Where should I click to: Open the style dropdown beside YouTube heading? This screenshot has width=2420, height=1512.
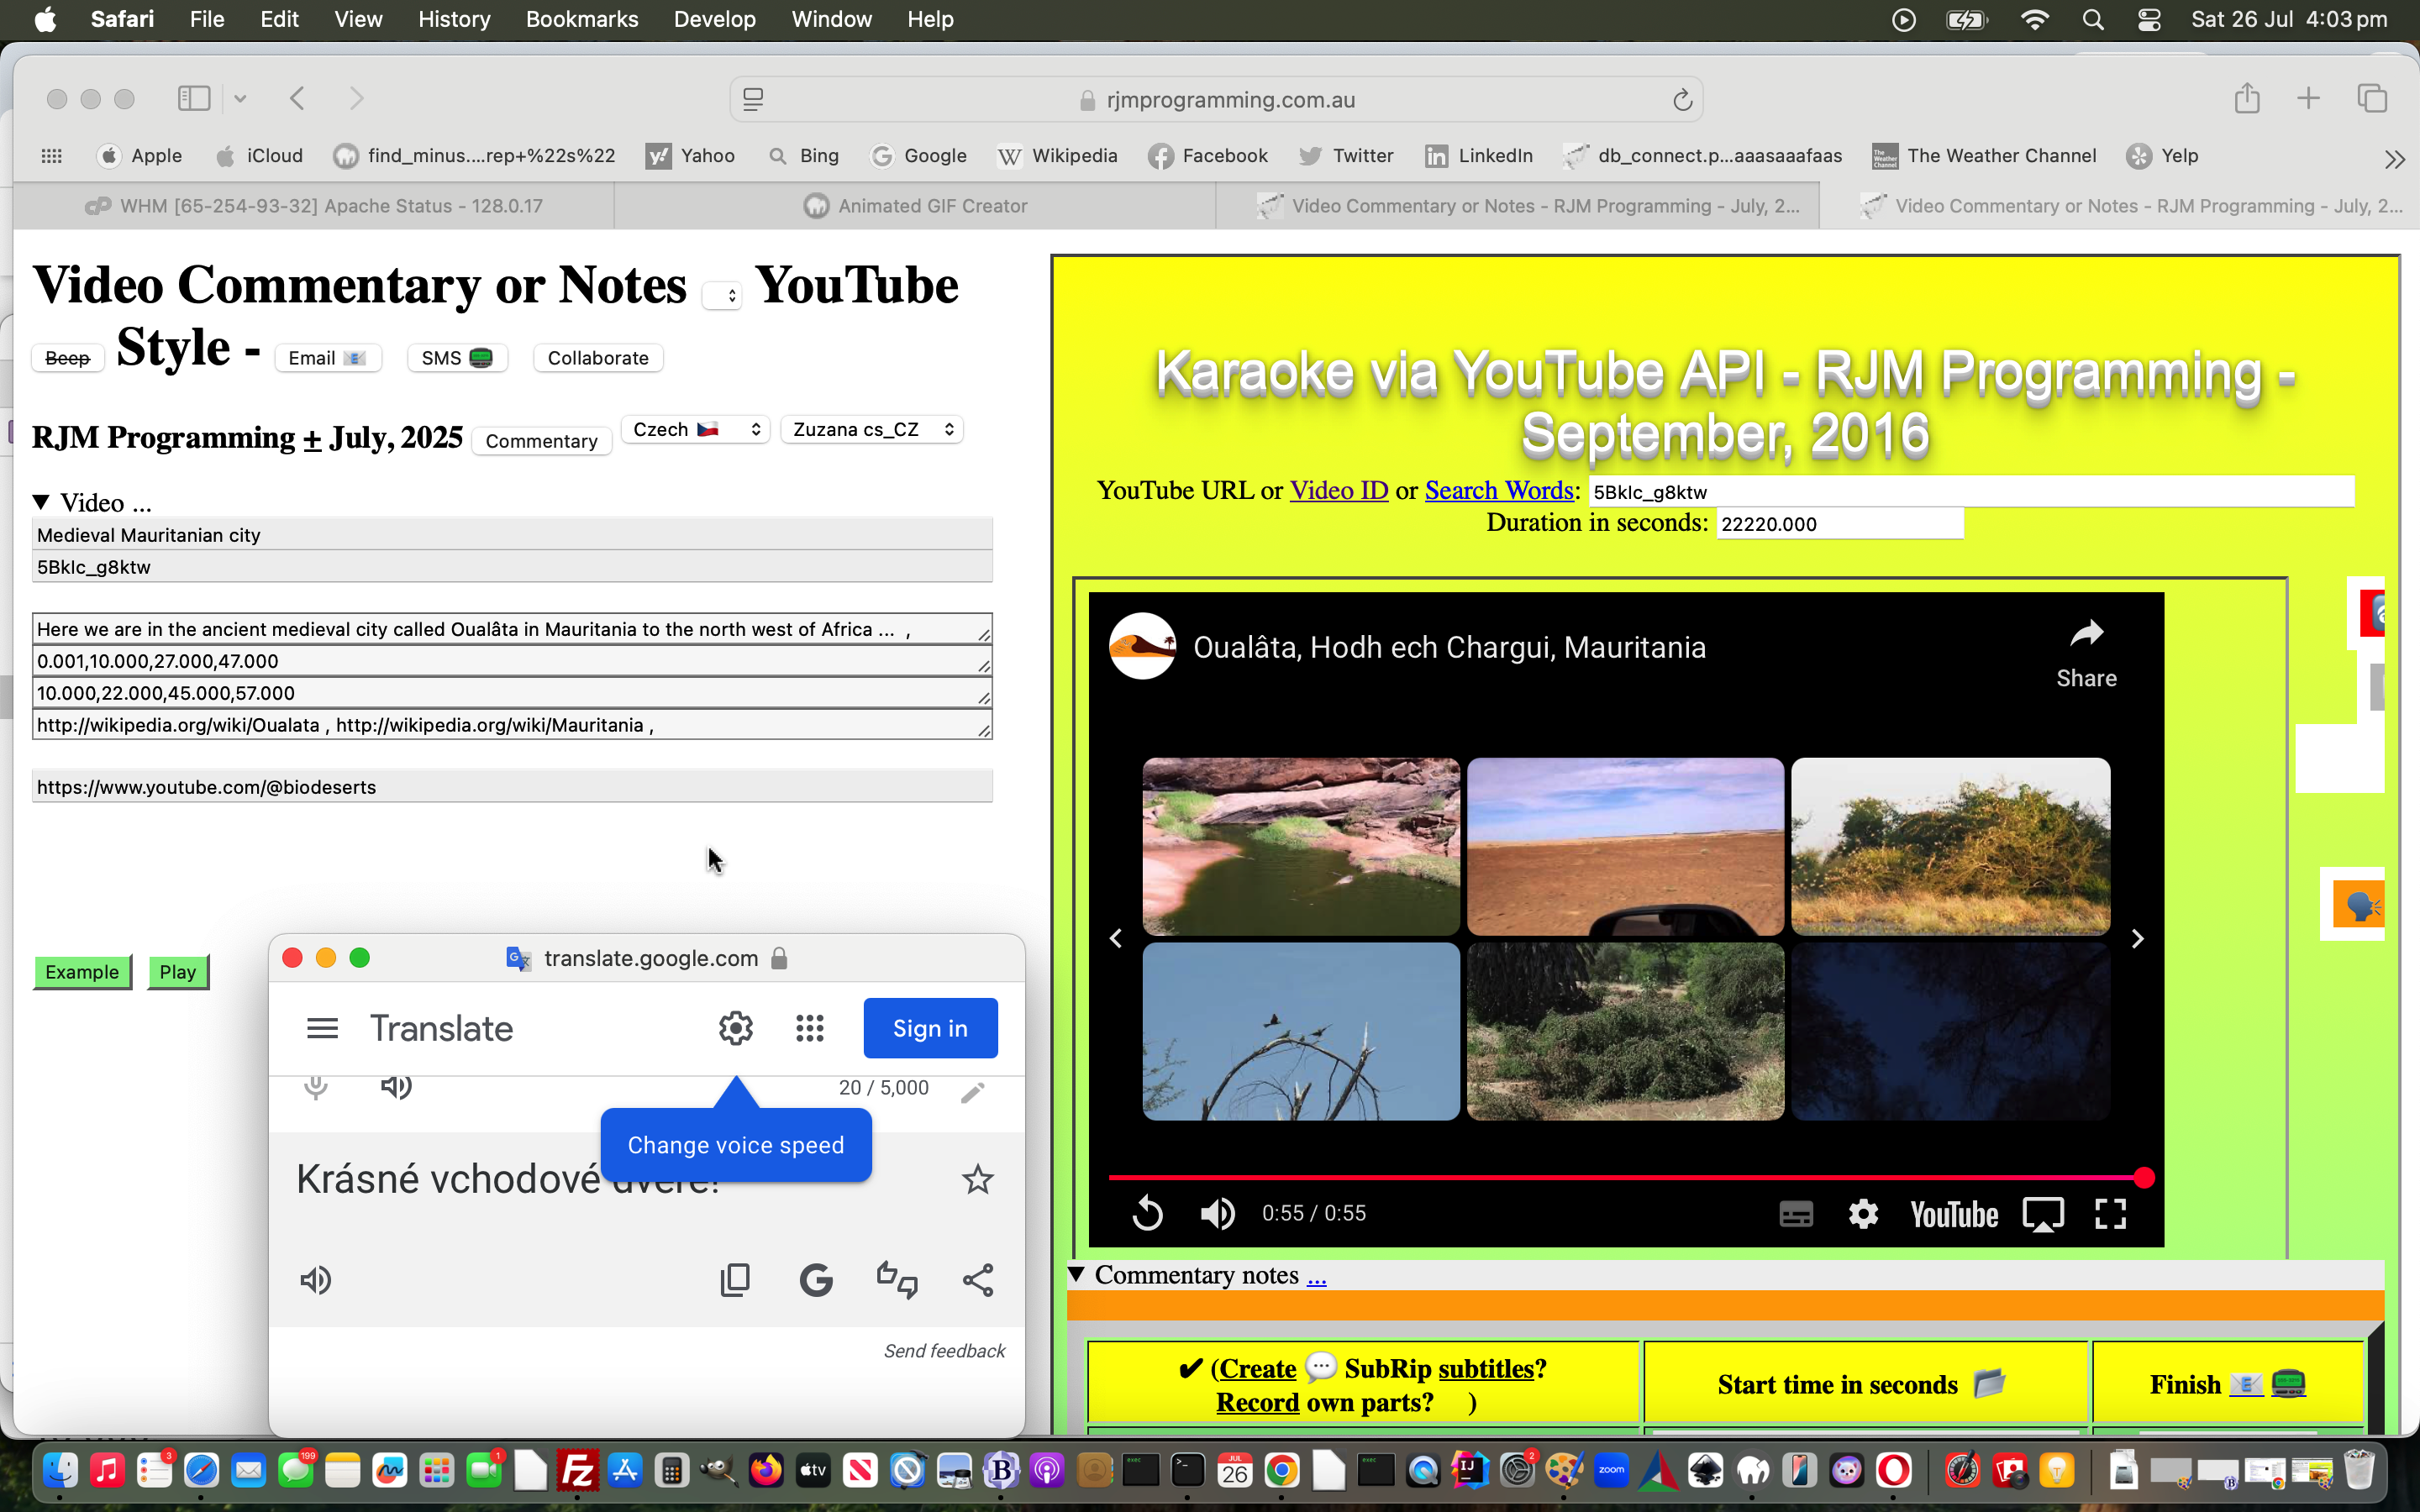pyautogui.click(x=722, y=295)
